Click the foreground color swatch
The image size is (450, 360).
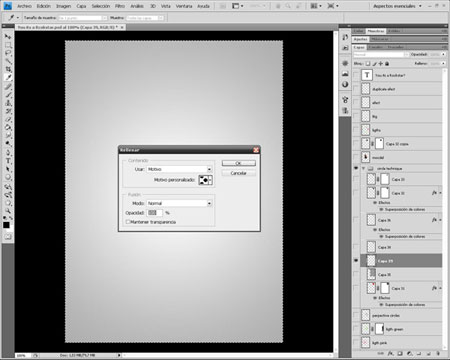point(6,225)
